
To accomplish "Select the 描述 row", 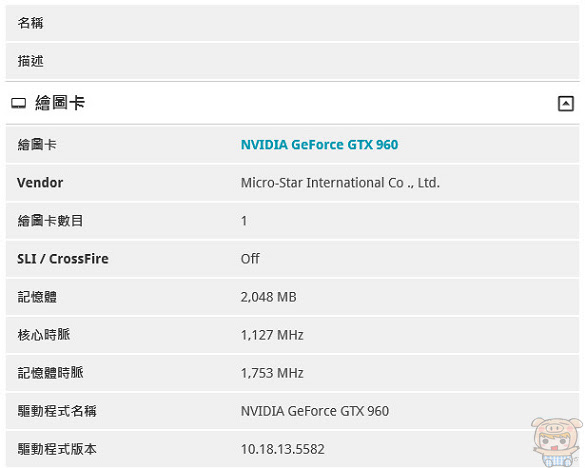I will pyautogui.click(x=292, y=61).
